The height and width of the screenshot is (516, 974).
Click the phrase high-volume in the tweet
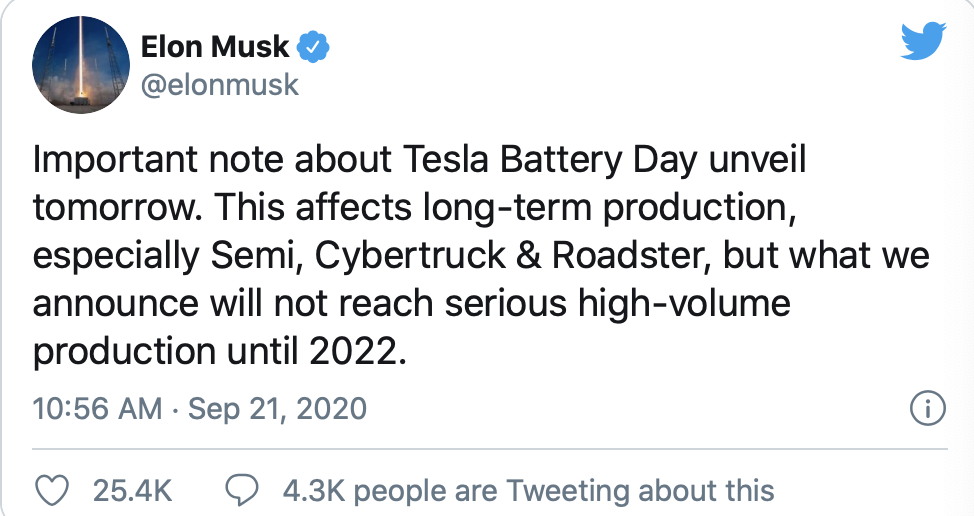pyautogui.click(x=684, y=304)
